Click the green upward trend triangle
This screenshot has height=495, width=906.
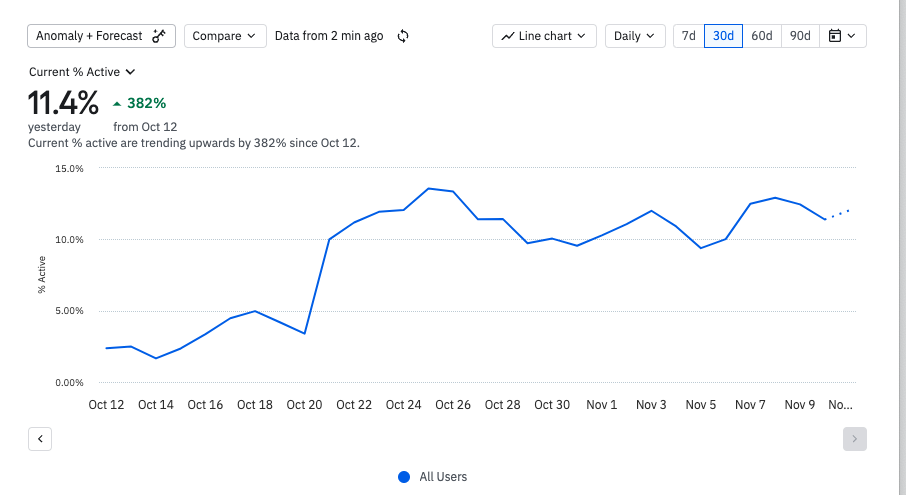[117, 103]
